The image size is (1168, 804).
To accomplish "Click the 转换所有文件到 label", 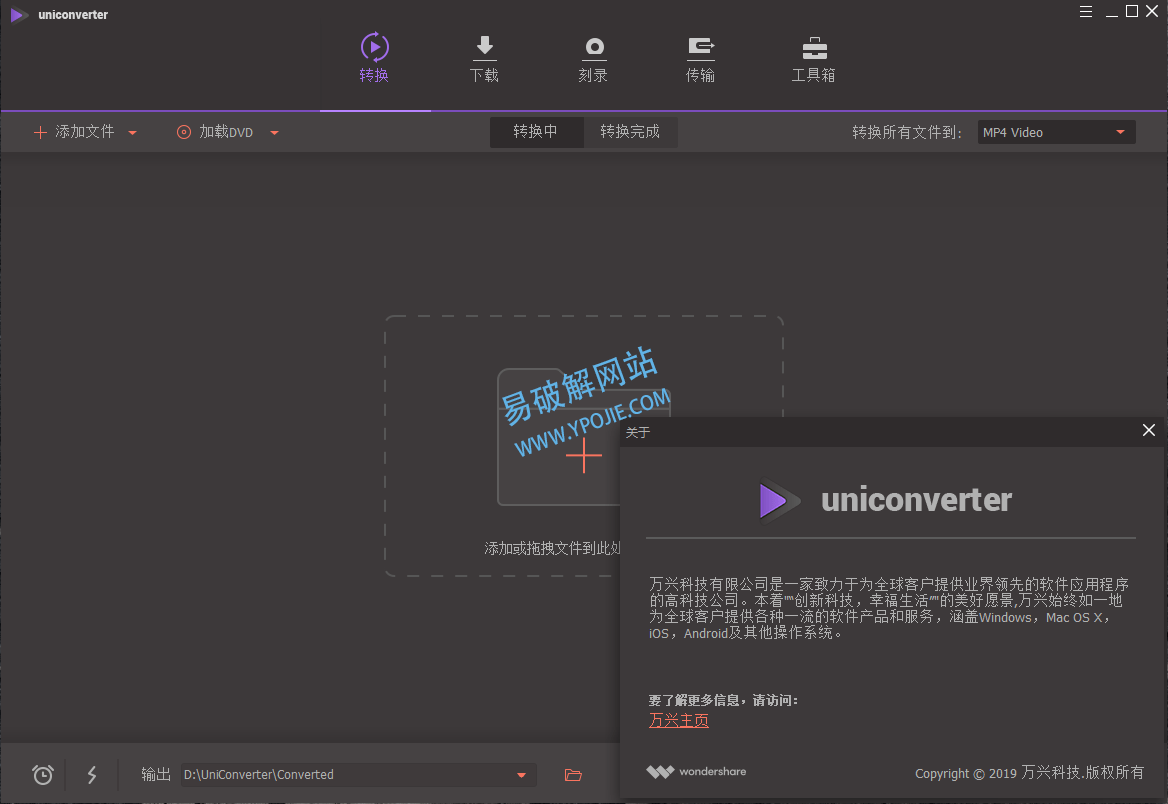I will pos(907,132).
